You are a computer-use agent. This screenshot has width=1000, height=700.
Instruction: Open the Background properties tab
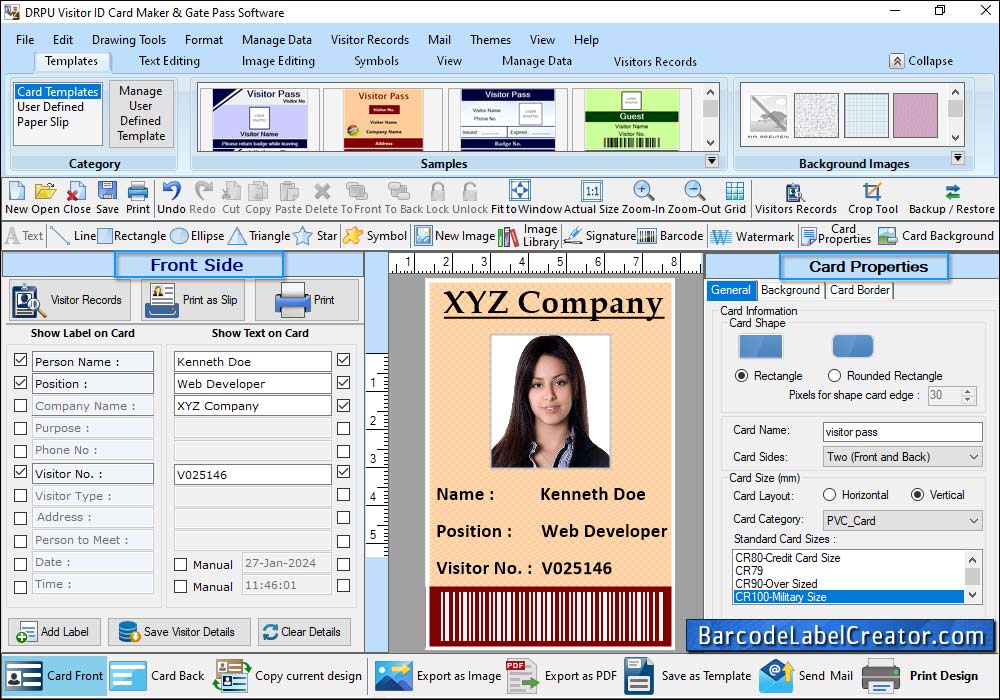point(790,290)
